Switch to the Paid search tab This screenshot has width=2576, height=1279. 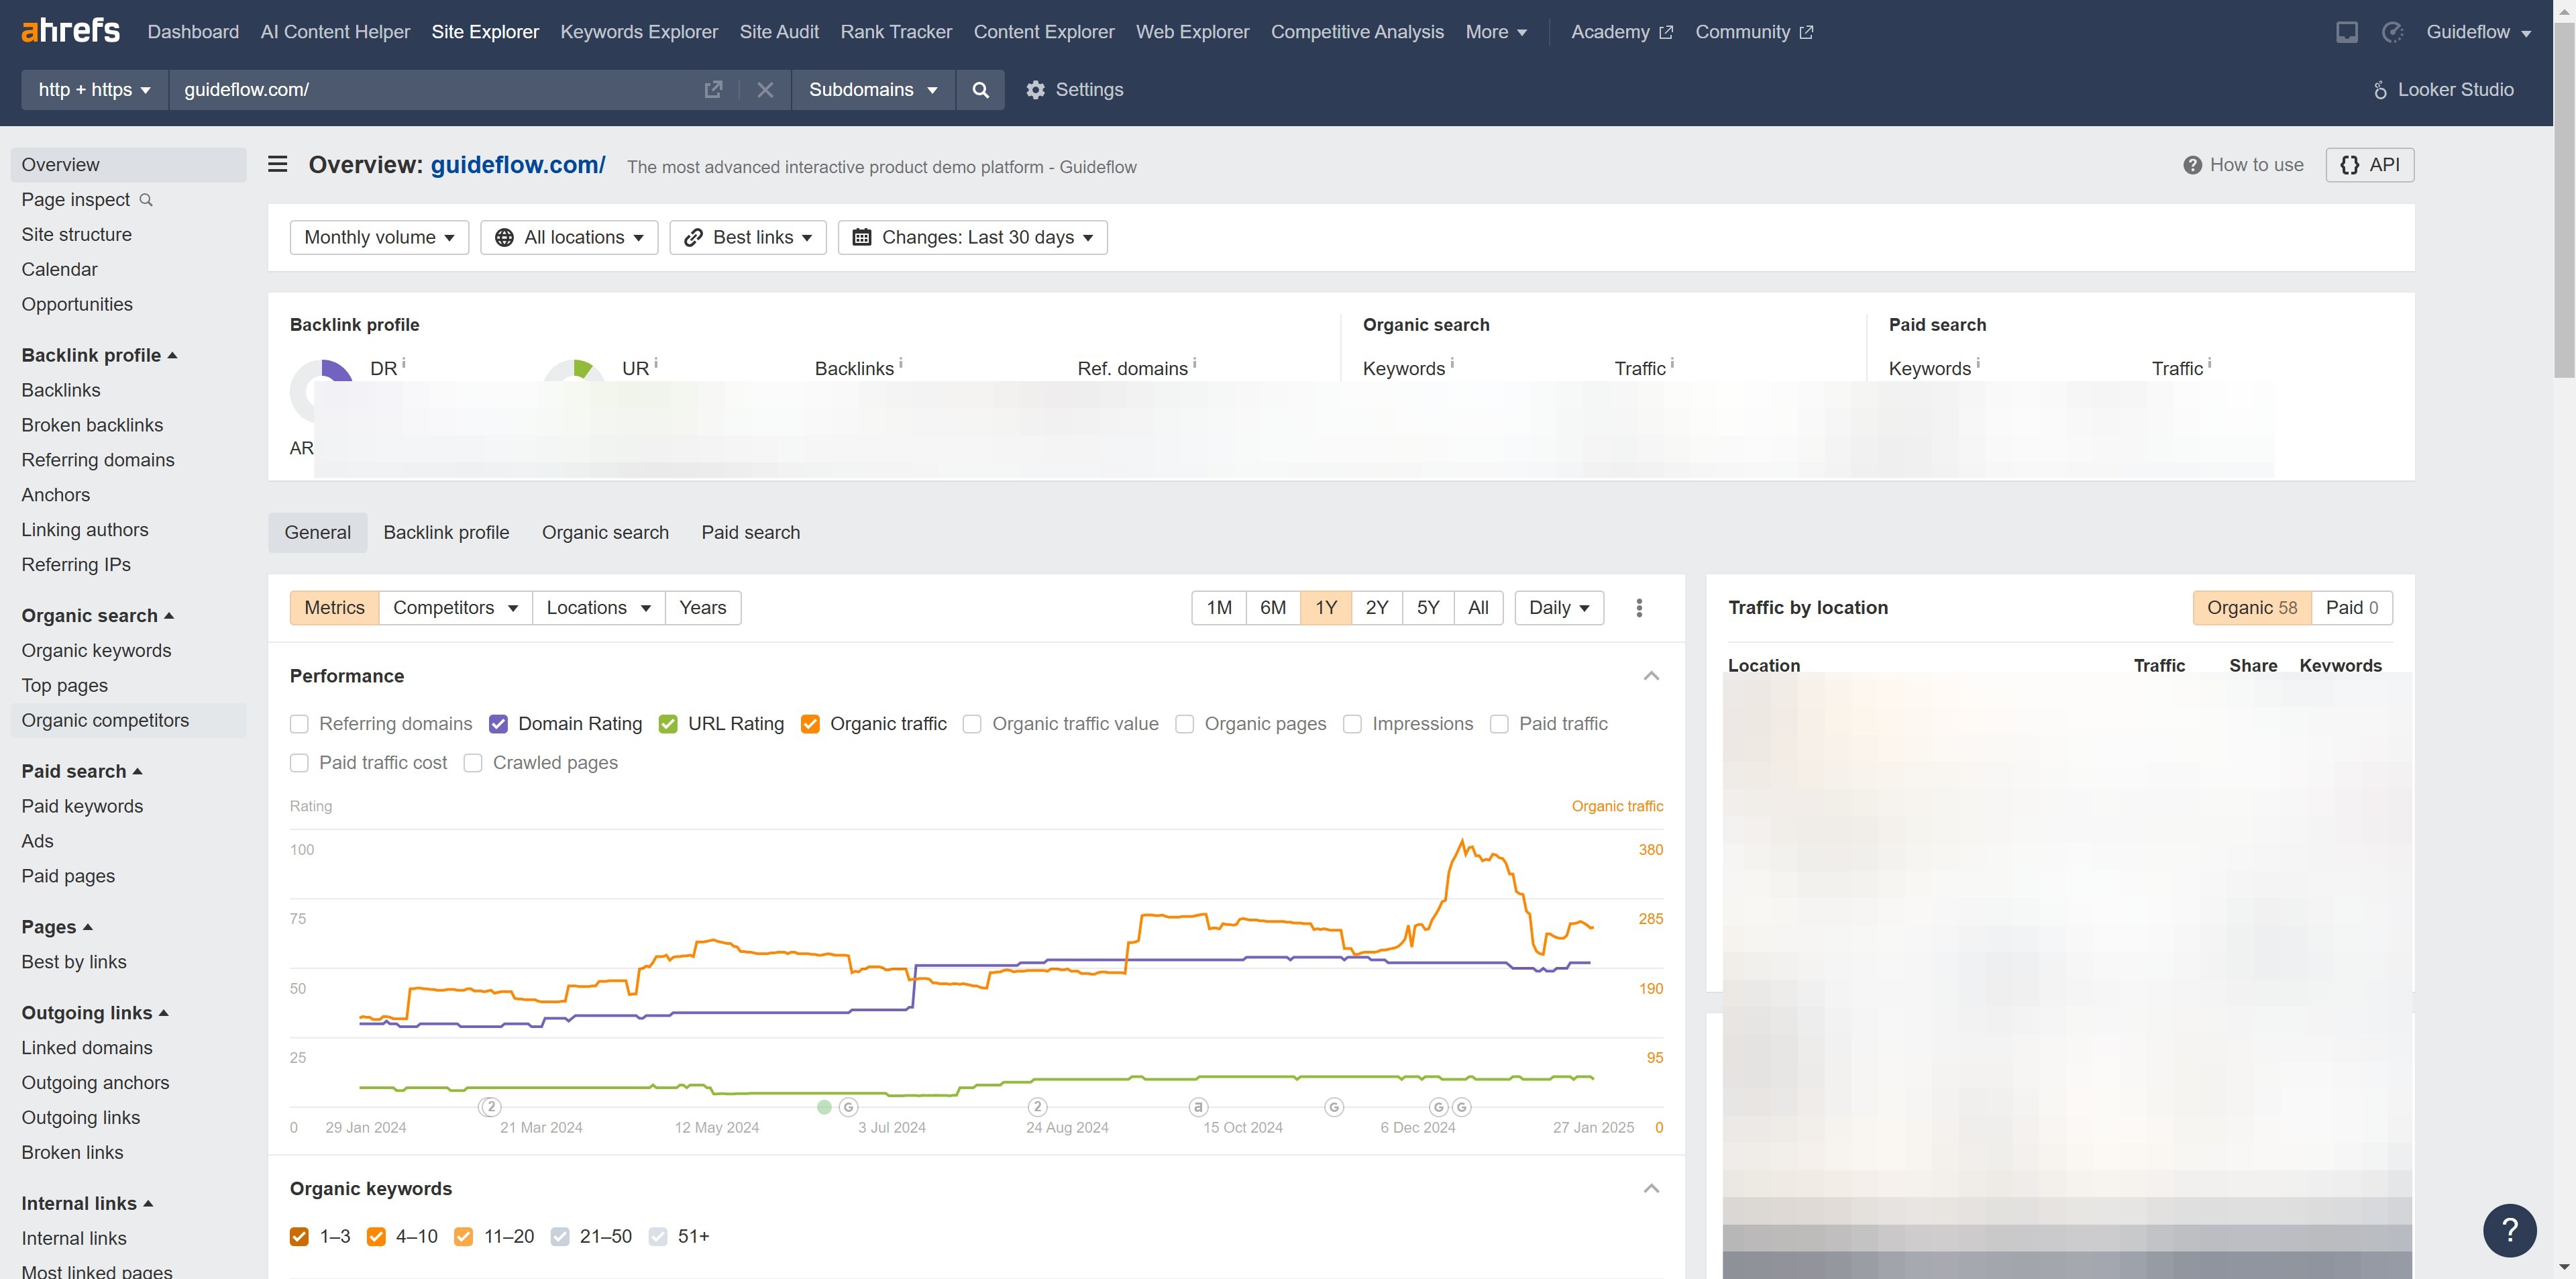coord(750,532)
